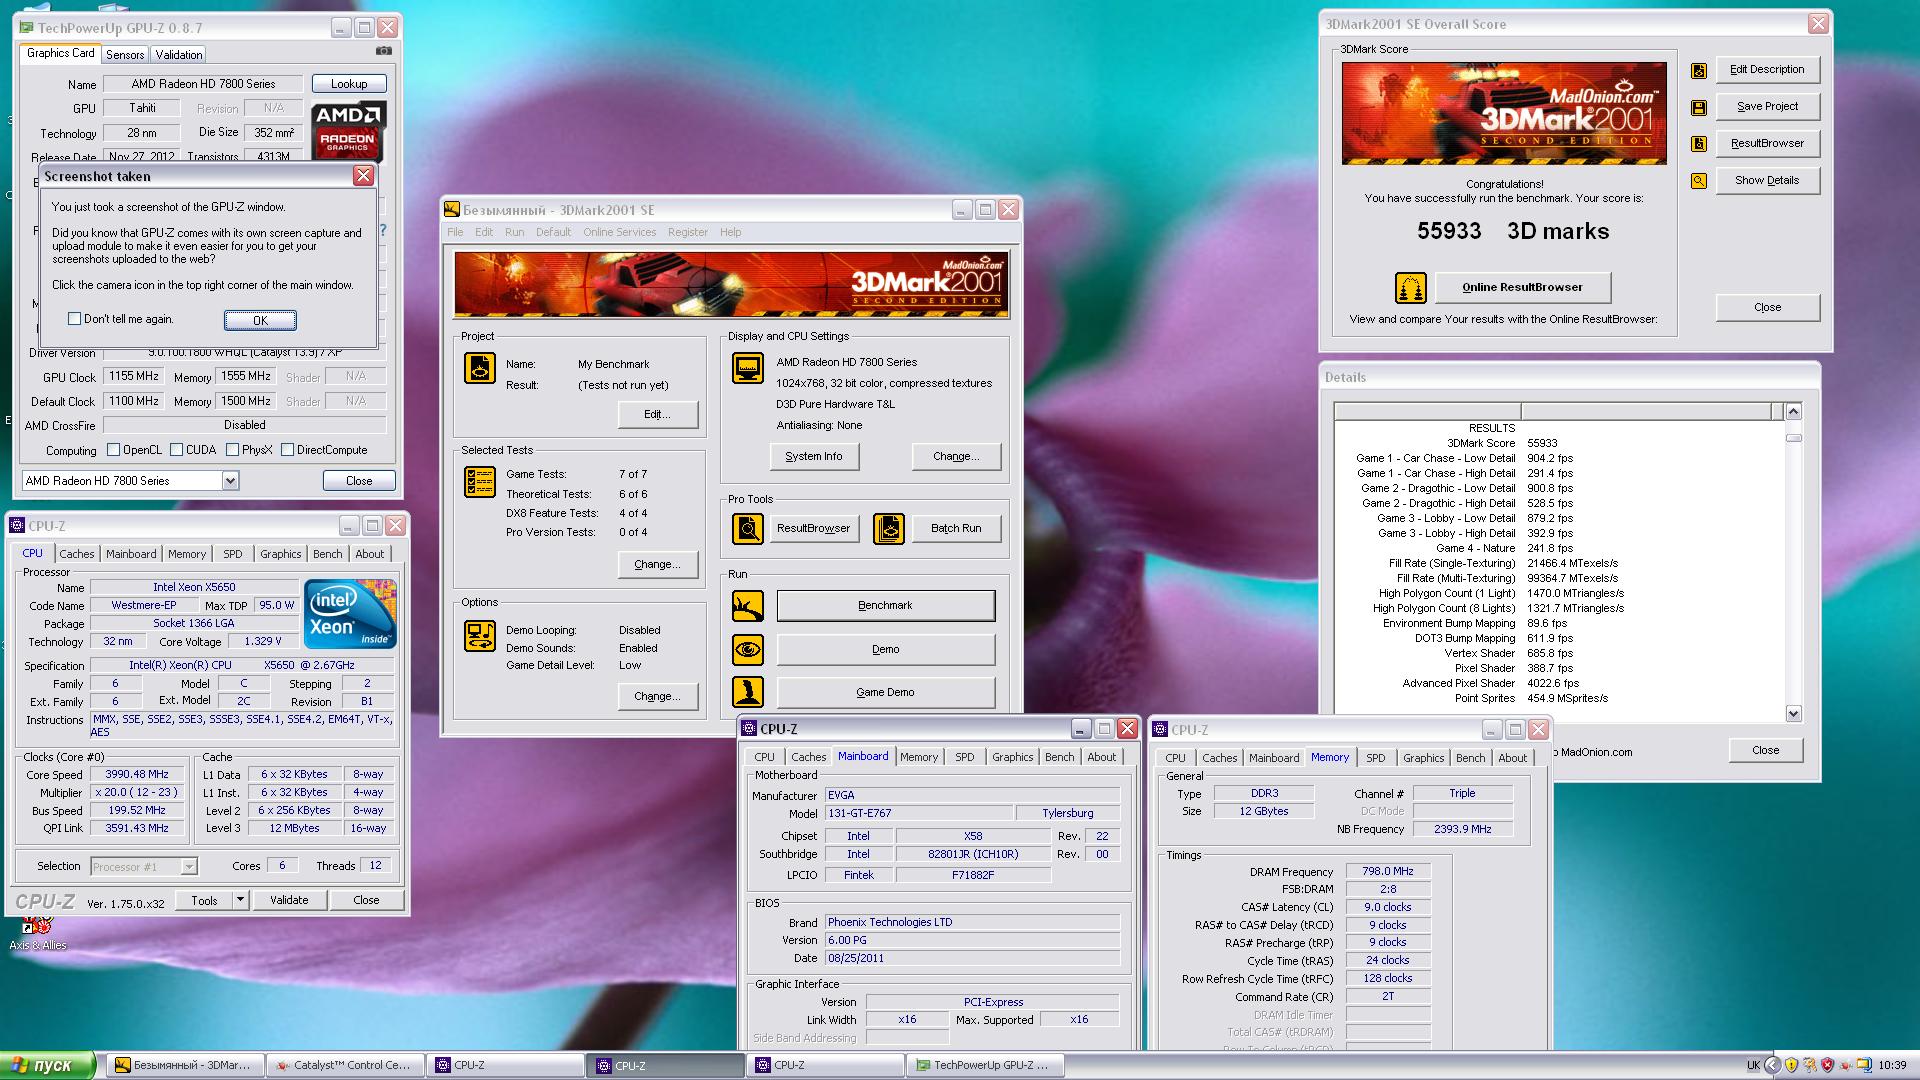
Task: Click the Catalyst Control Center taskbar item
Action: click(x=345, y=1065)
